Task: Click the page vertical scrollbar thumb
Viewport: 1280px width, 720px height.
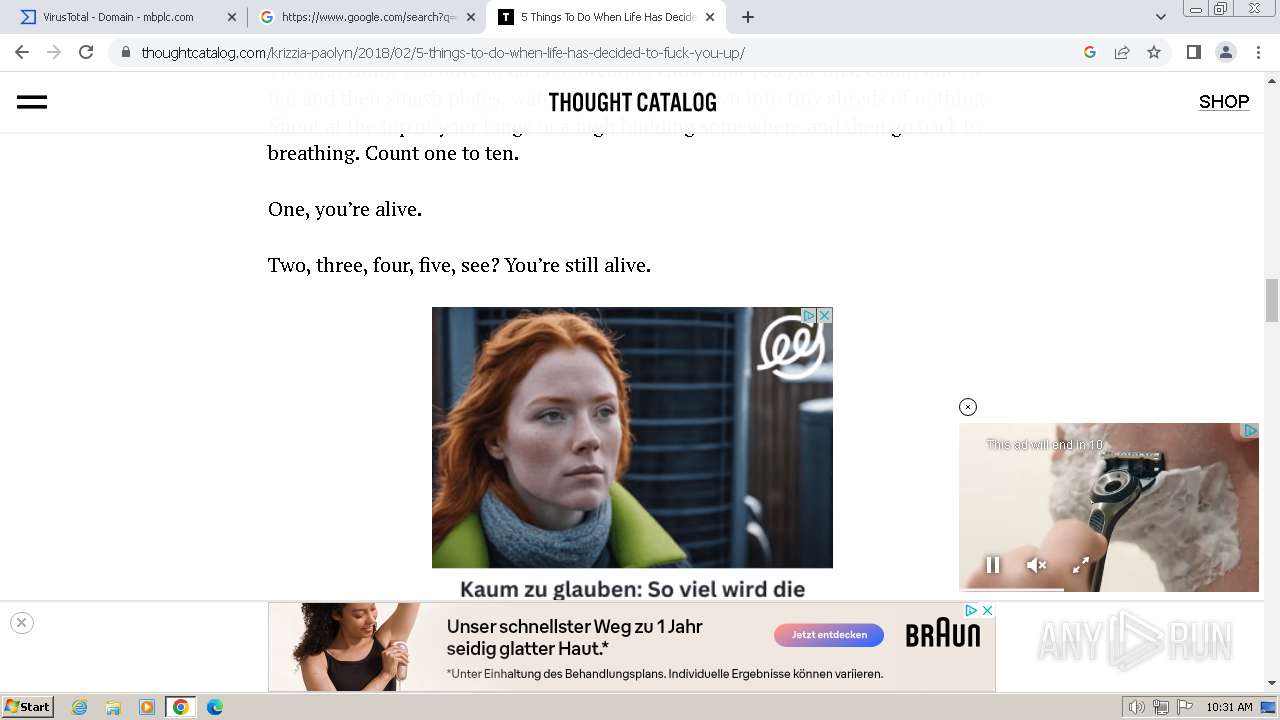Action: coord(1272,300)
